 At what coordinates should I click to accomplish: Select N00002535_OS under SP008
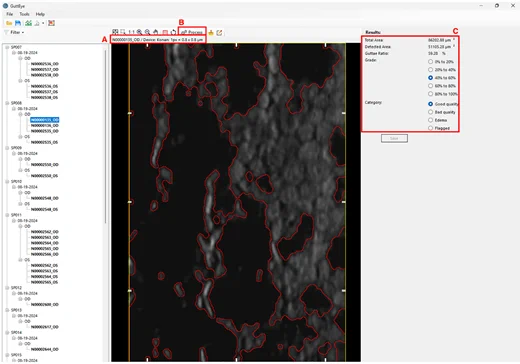pyautogui.click(x=44, y=142)
